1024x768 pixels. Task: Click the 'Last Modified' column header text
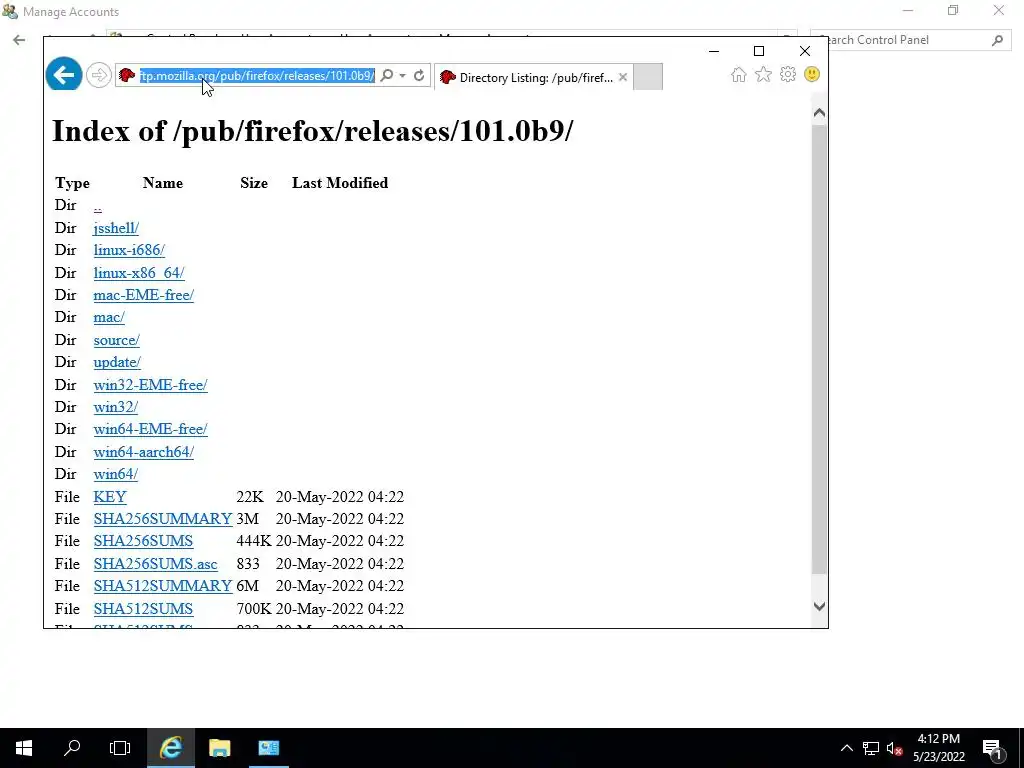click(x=340, y=183)
